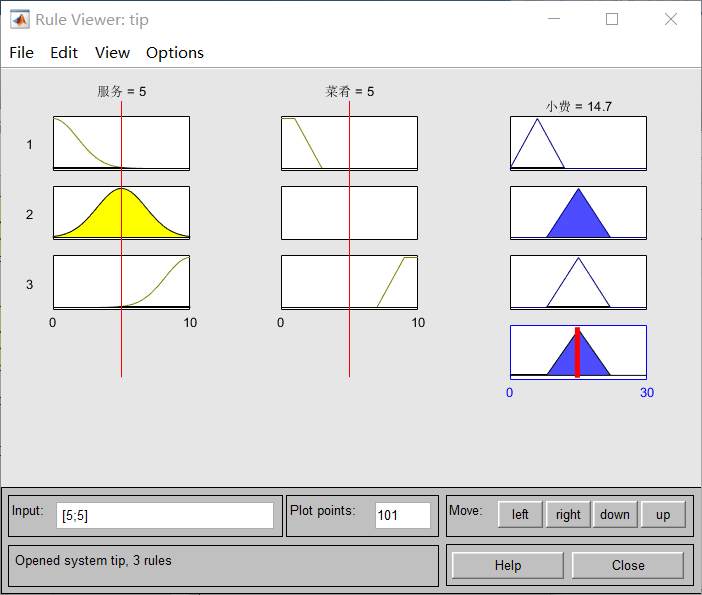Minimize the Rule Viewer window
The height and width of the screenshot is (595, 702).
click(554, 19)
